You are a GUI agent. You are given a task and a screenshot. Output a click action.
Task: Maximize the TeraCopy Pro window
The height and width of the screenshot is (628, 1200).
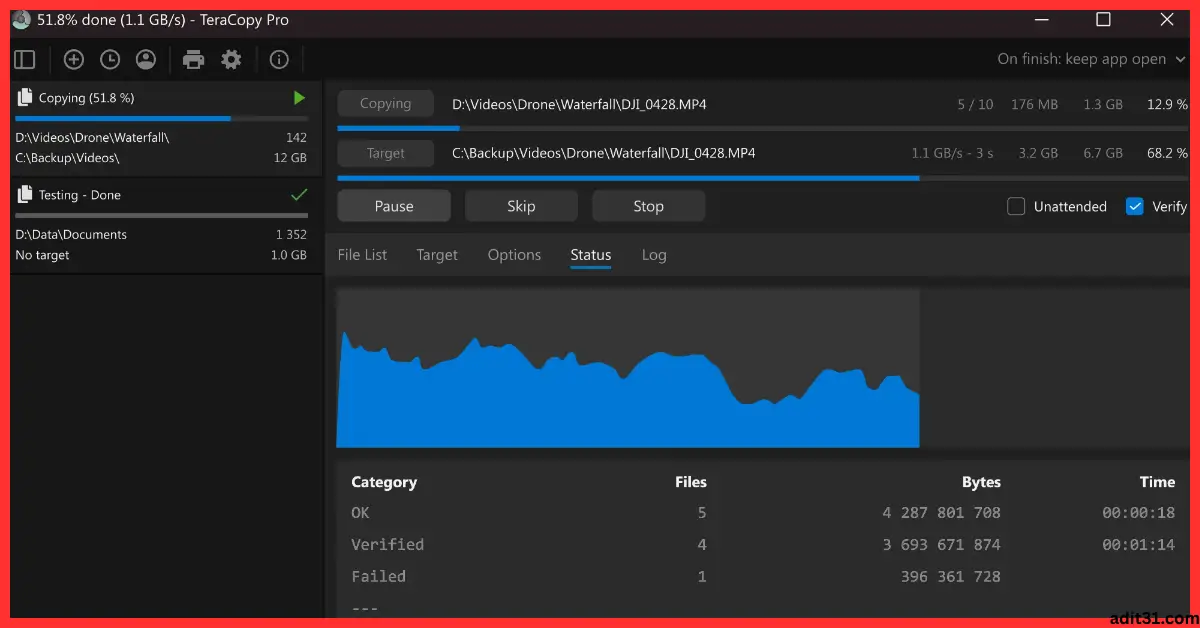click(1103, 20)
